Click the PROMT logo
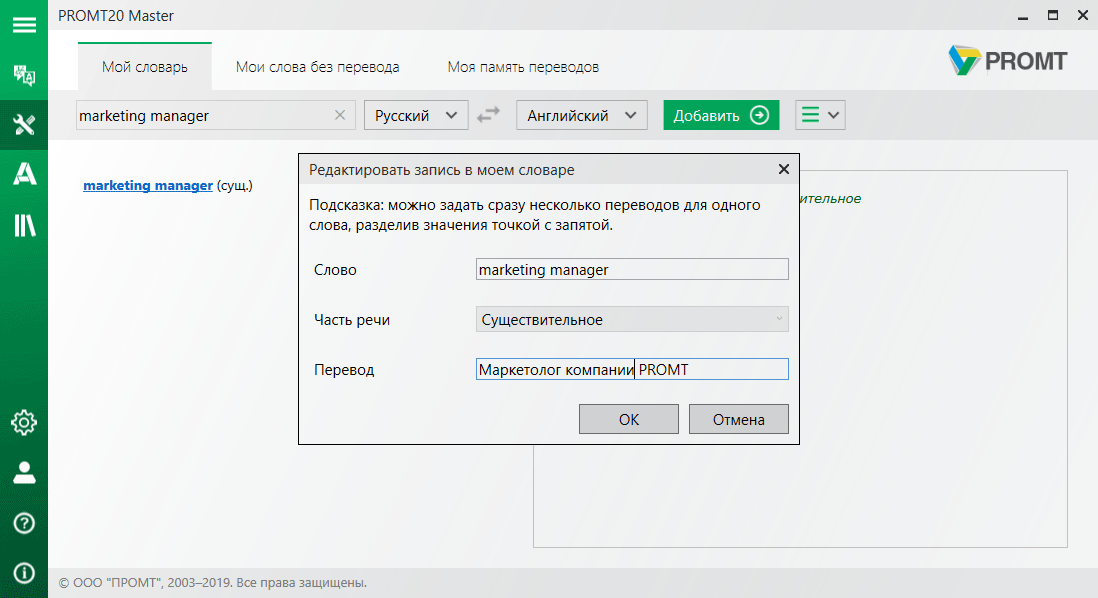 click(x=1008, y=61)
